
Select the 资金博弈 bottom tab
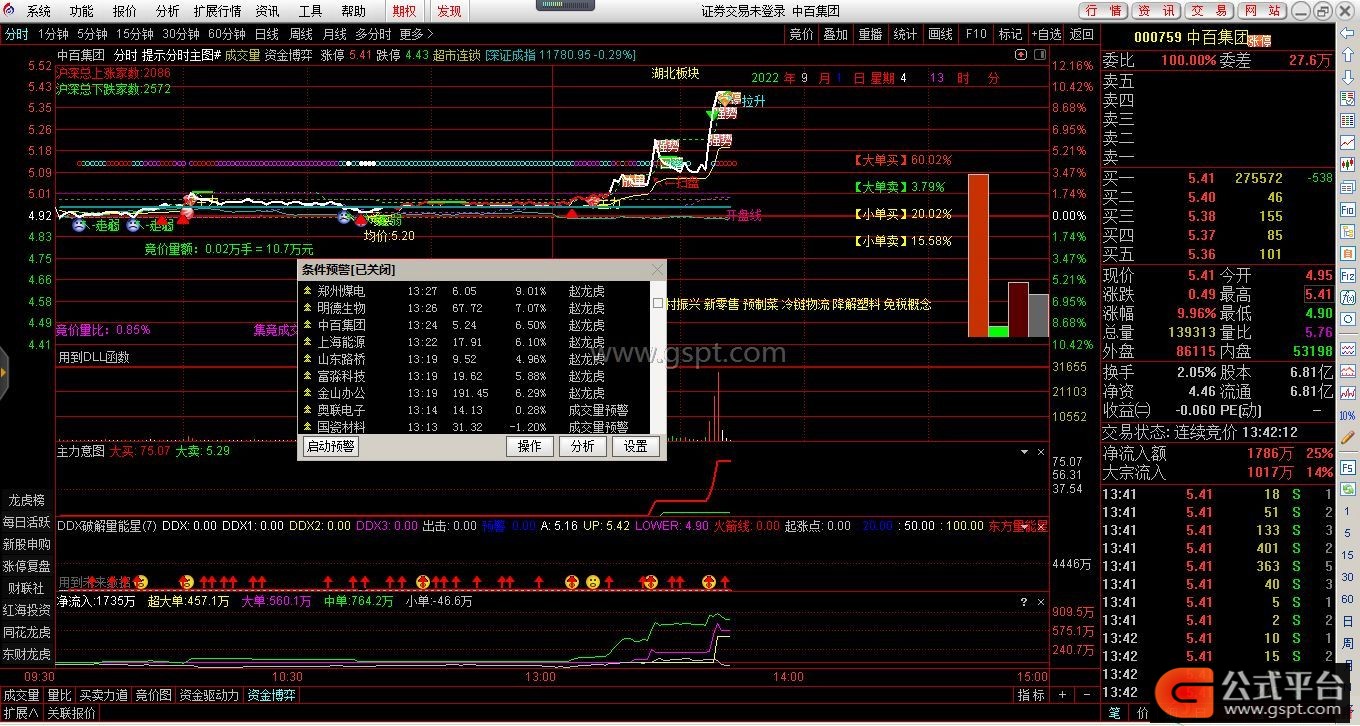pos(272,695)
